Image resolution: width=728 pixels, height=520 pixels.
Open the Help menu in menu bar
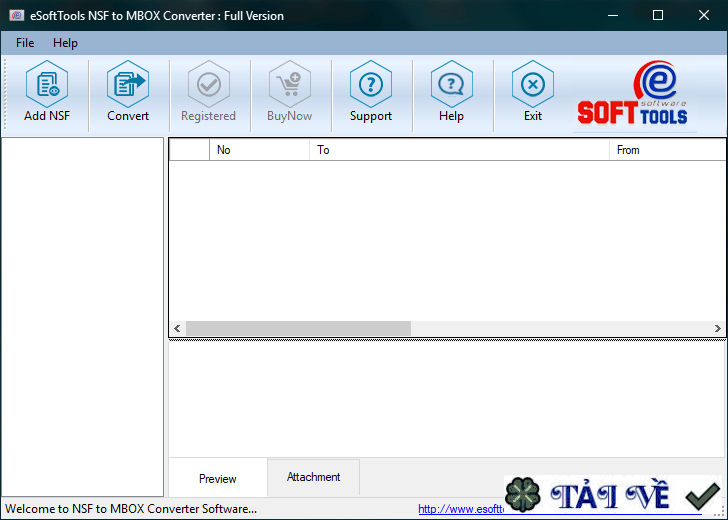(65, 43)
